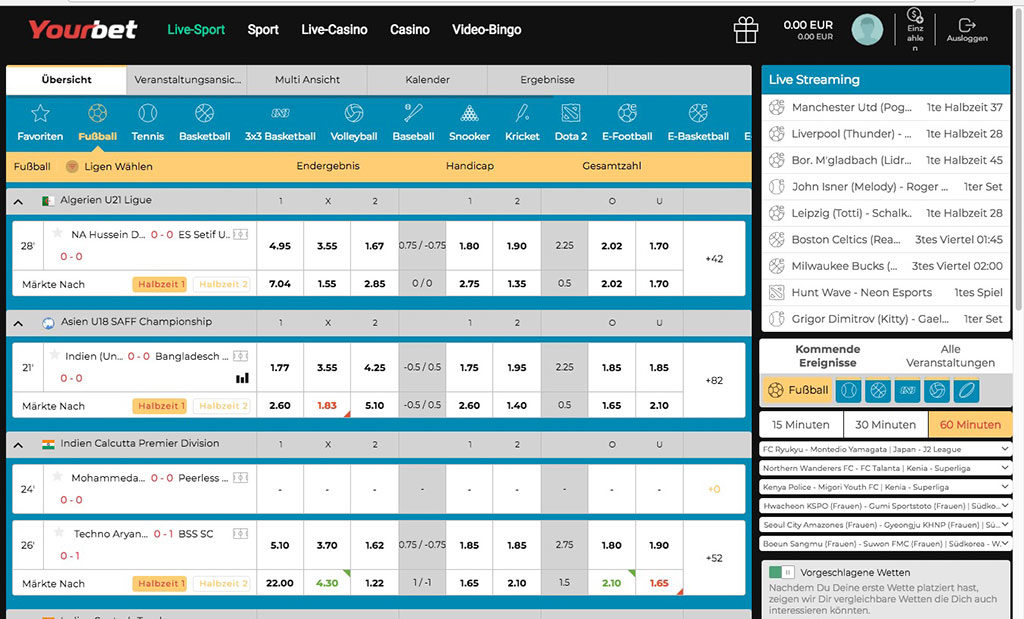Image resolution: width=1024 pixels, height=619 pixels.
Task: Select the Basketball sport icon
Action: 204,114
